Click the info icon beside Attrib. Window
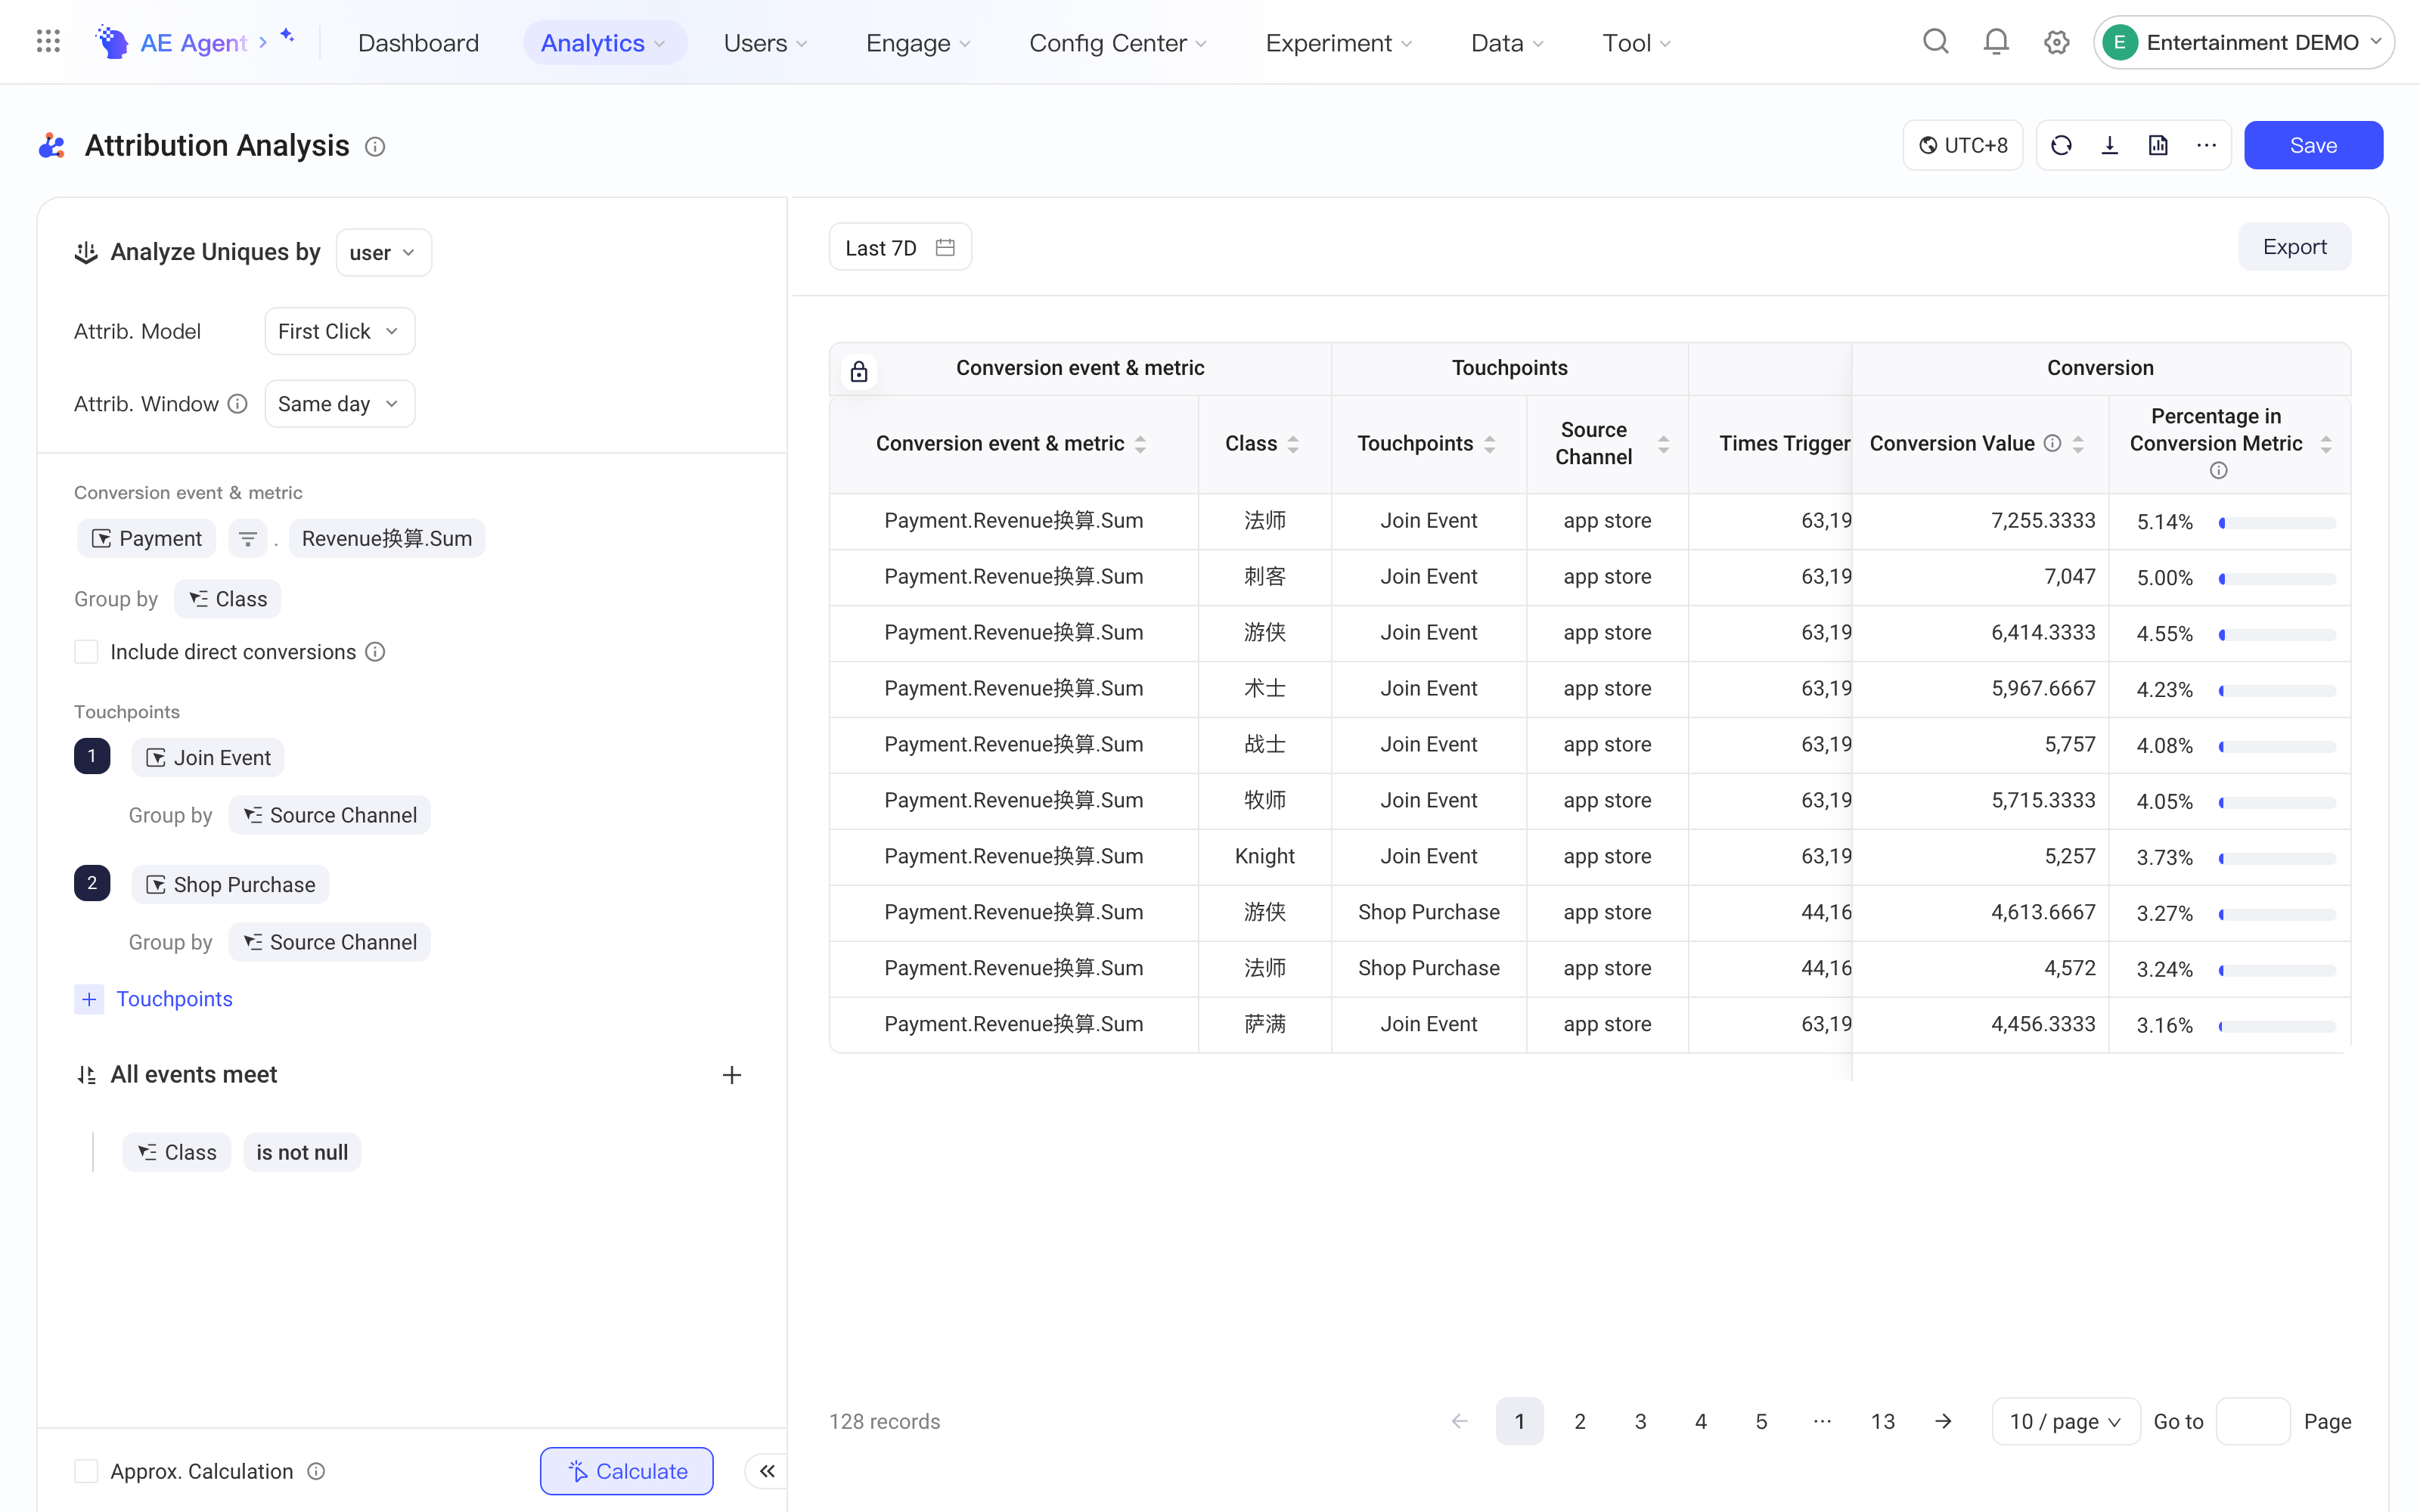This screenshot has height=1512, width=2420. 237,404
